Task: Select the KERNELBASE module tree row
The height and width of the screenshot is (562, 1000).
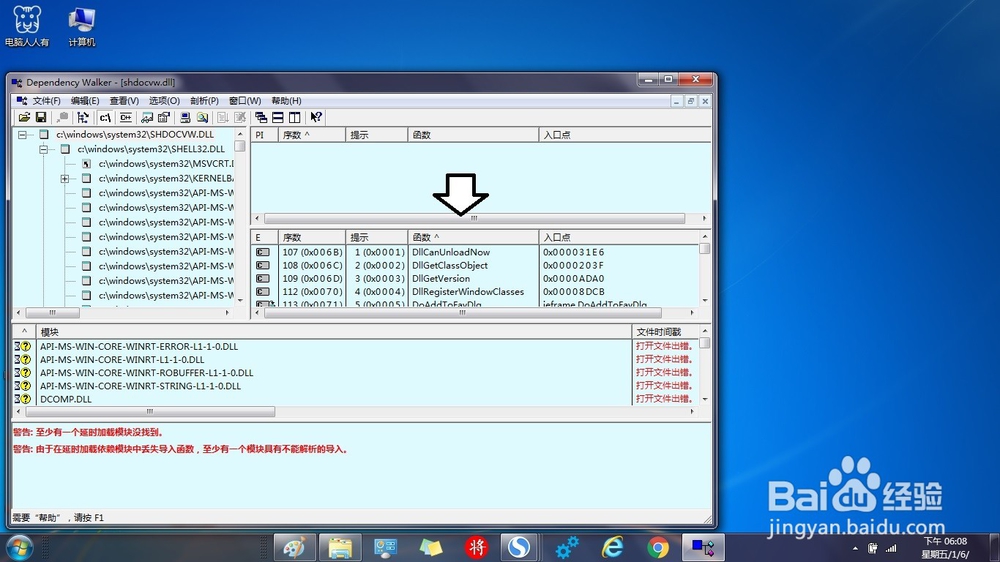Action: [x=166, y=179]
